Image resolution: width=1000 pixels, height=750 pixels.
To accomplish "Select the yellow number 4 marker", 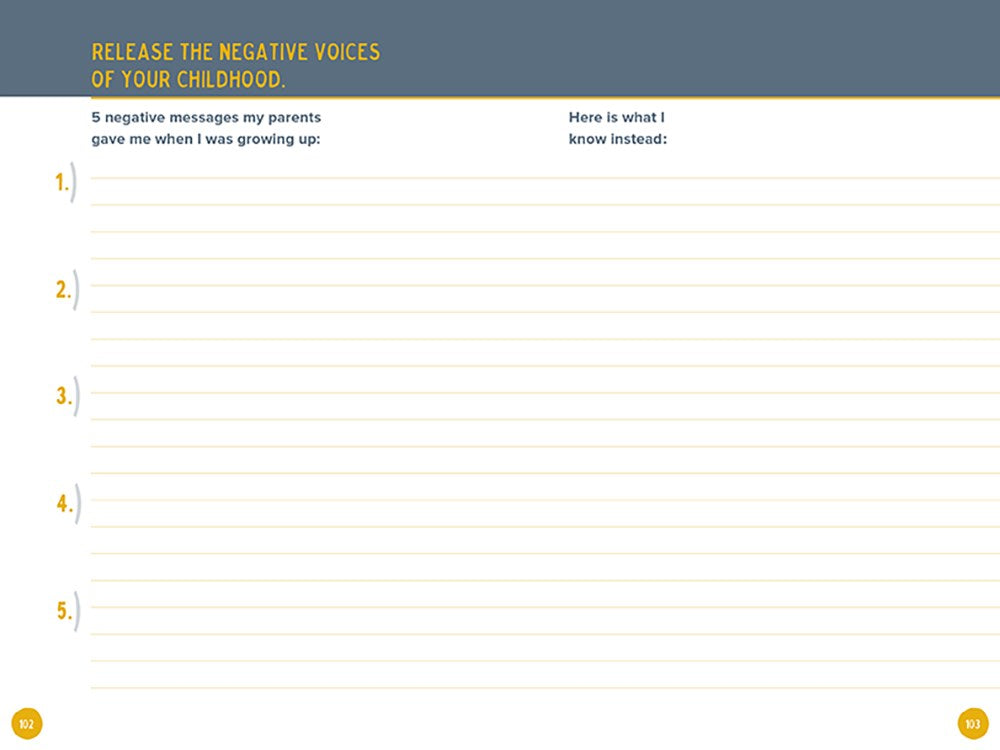I will [63, 504].
